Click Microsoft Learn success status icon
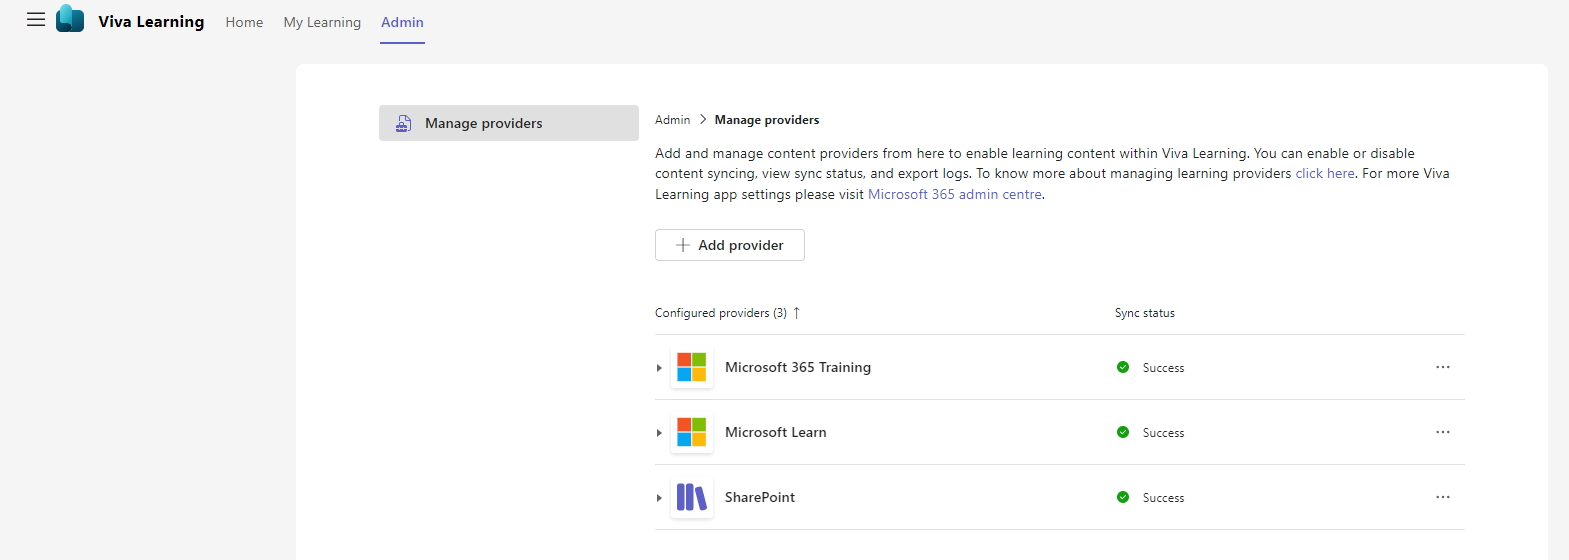The image size is (1569, 560). pyautogui.click(x=1123, y=432)
